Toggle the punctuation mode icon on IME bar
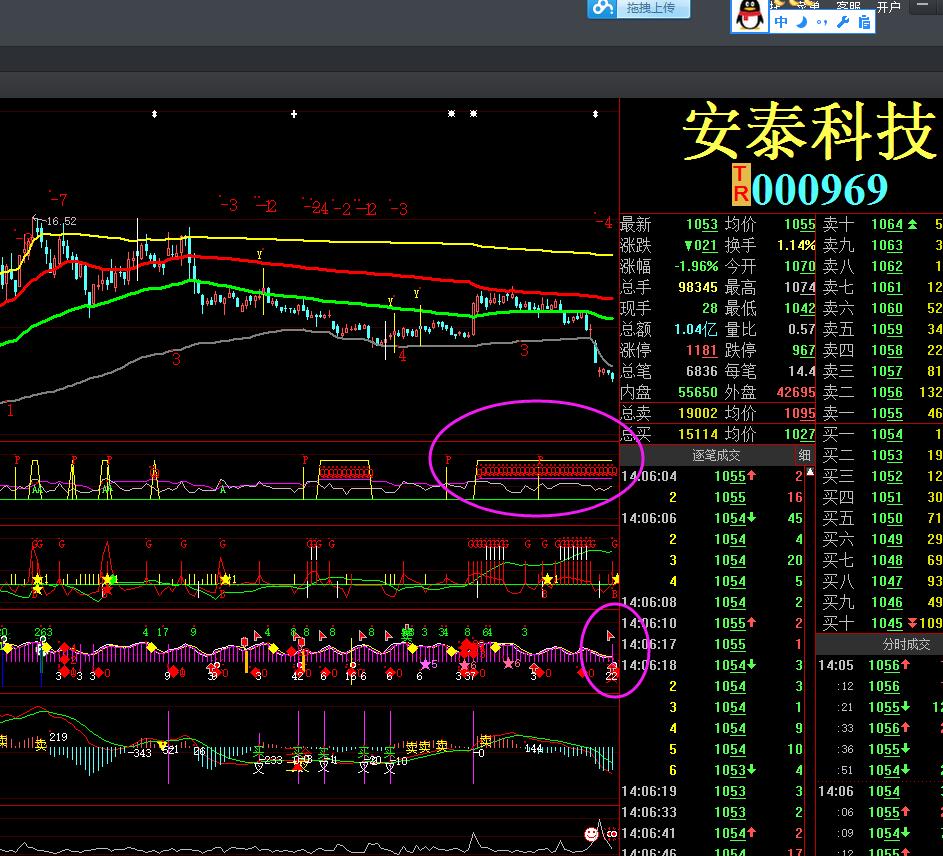This screenshot has width=943, height=856. (x=822, y=23)
